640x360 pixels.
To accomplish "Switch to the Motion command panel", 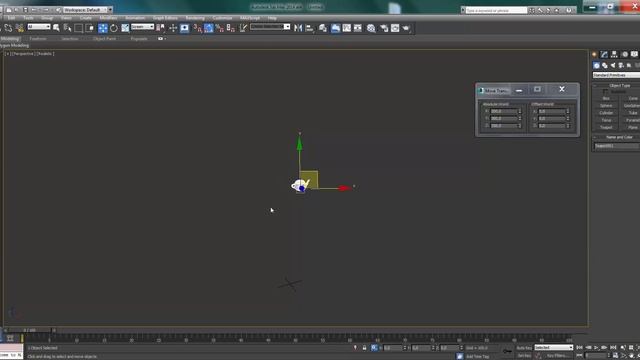I will coord(624,54).
